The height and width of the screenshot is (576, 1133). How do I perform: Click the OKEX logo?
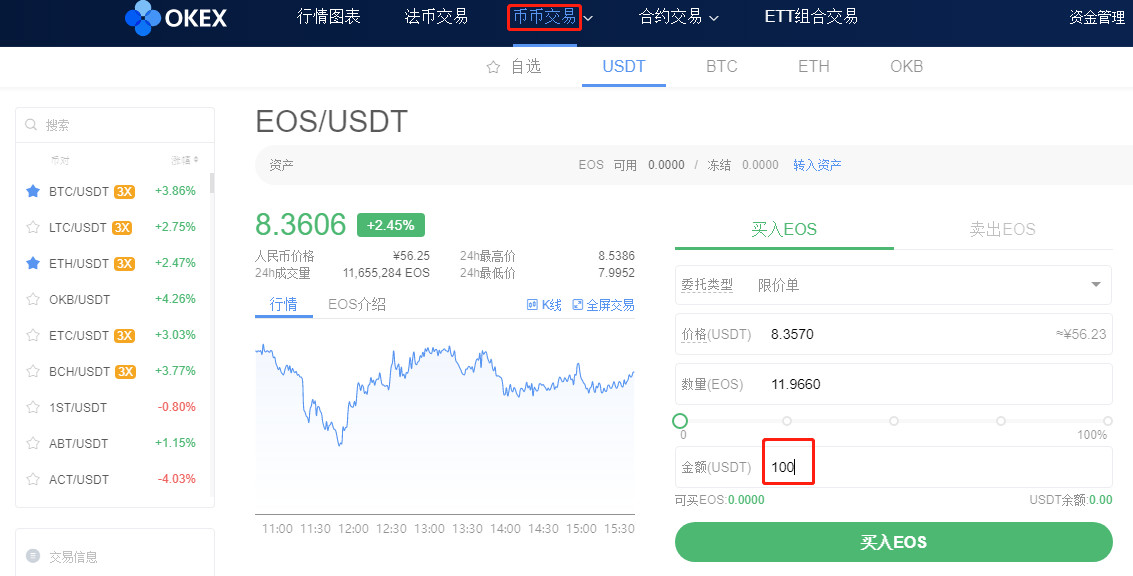pos(176,18)
